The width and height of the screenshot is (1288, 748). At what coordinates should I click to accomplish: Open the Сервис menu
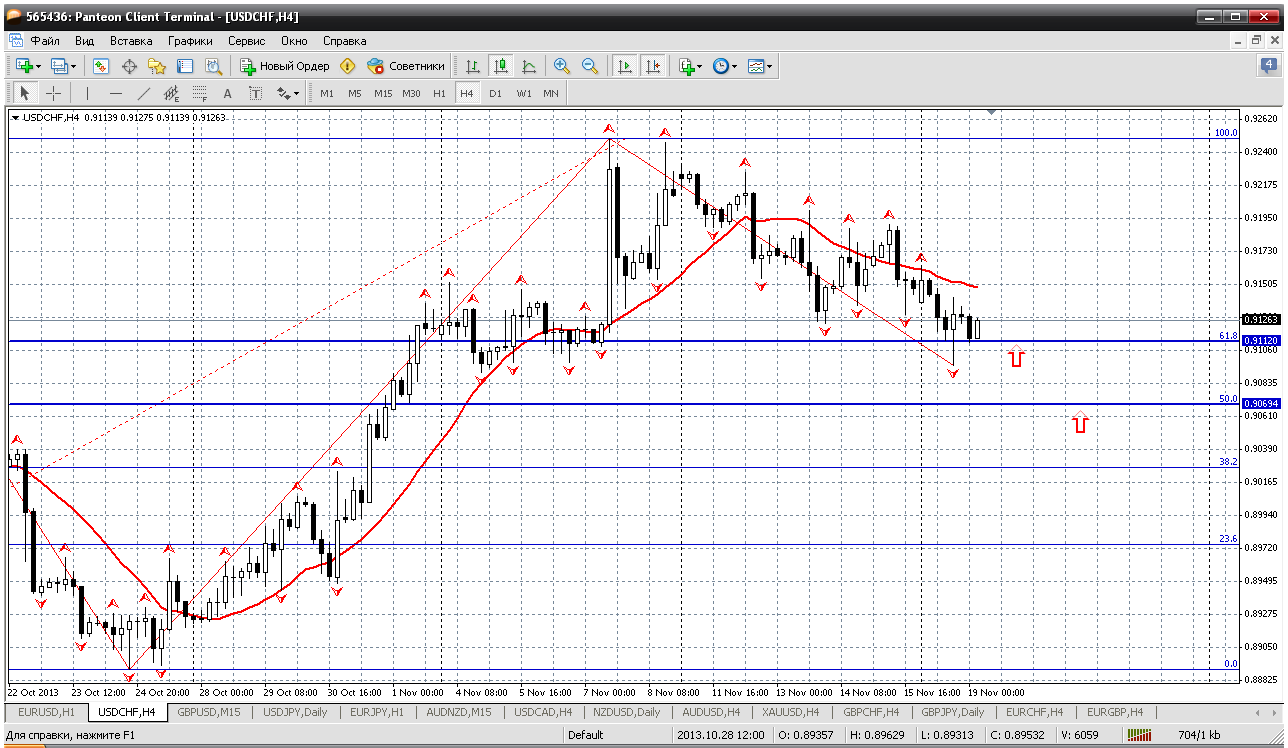tap(246, 41)
